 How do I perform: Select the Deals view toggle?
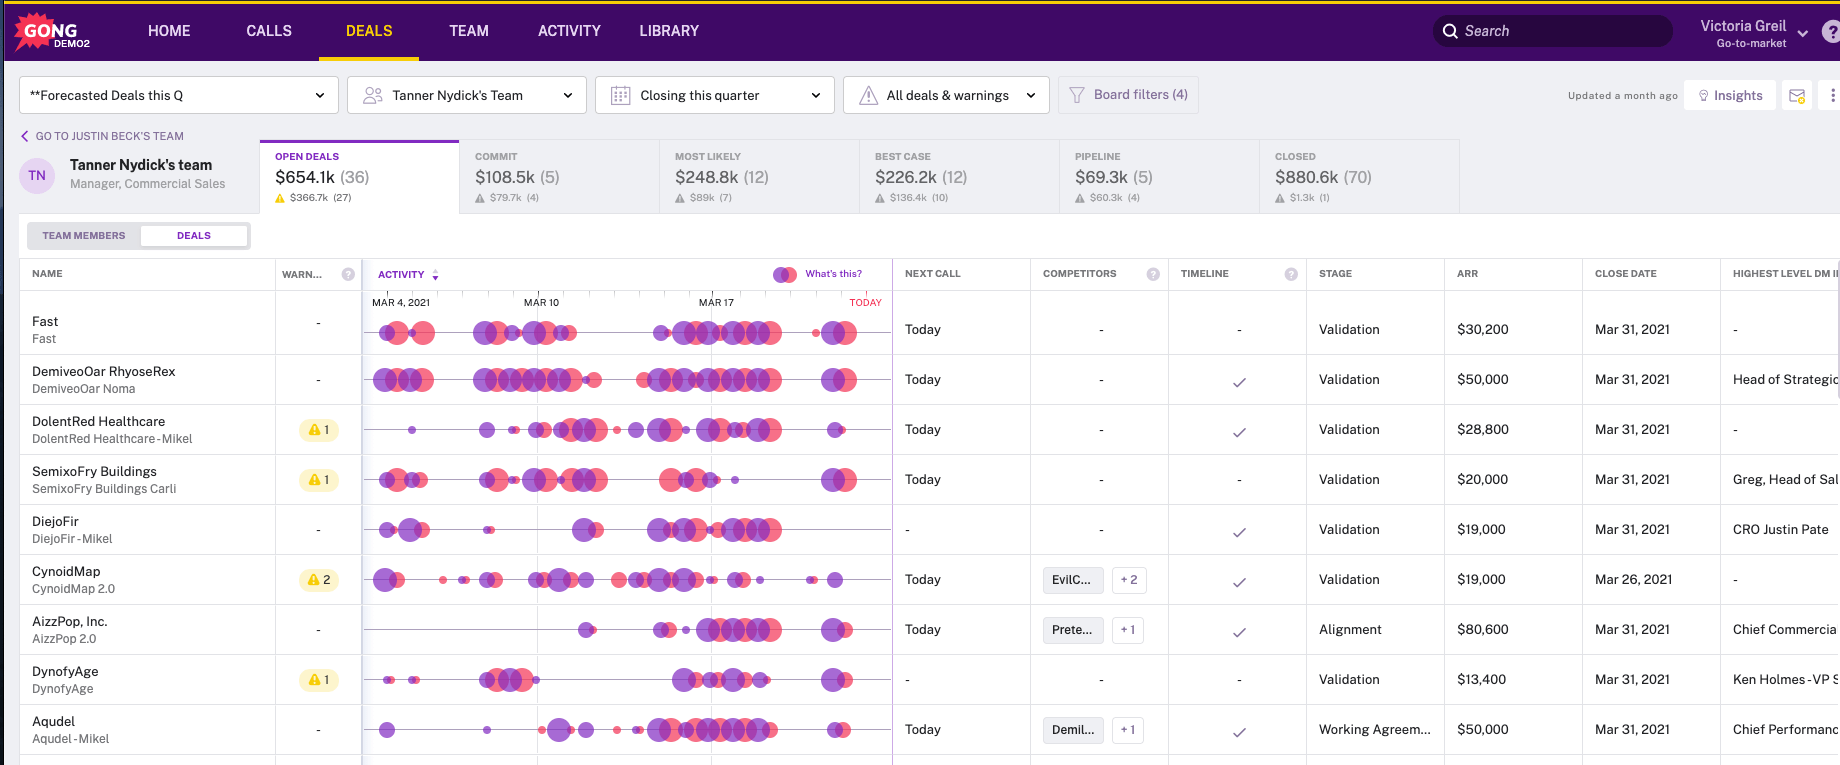(194, 236)
